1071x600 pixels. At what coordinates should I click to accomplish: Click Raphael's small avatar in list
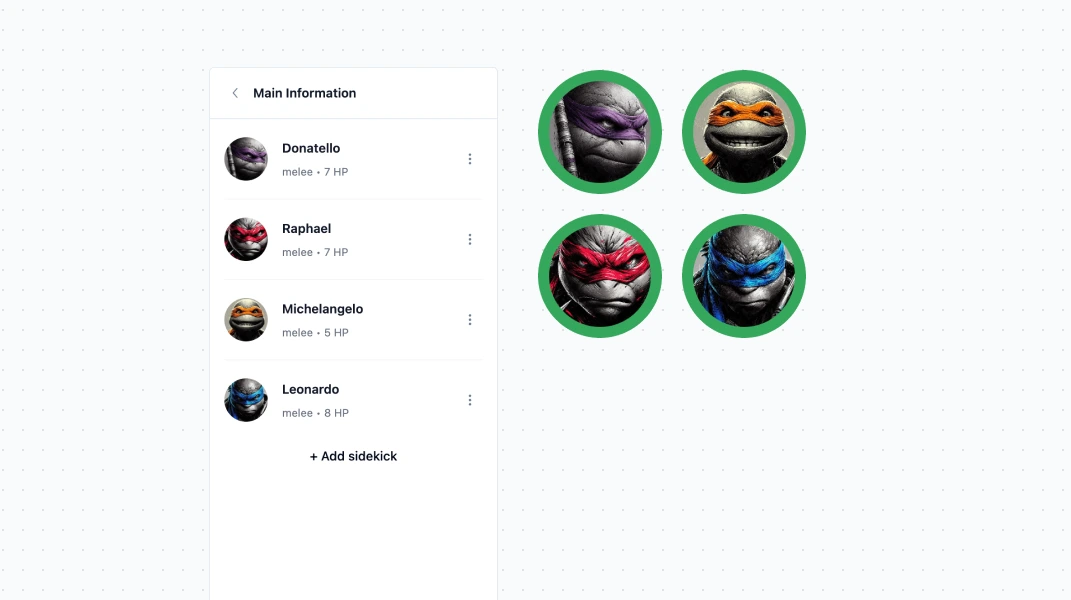pyautogui.click(x=246, y=239)
